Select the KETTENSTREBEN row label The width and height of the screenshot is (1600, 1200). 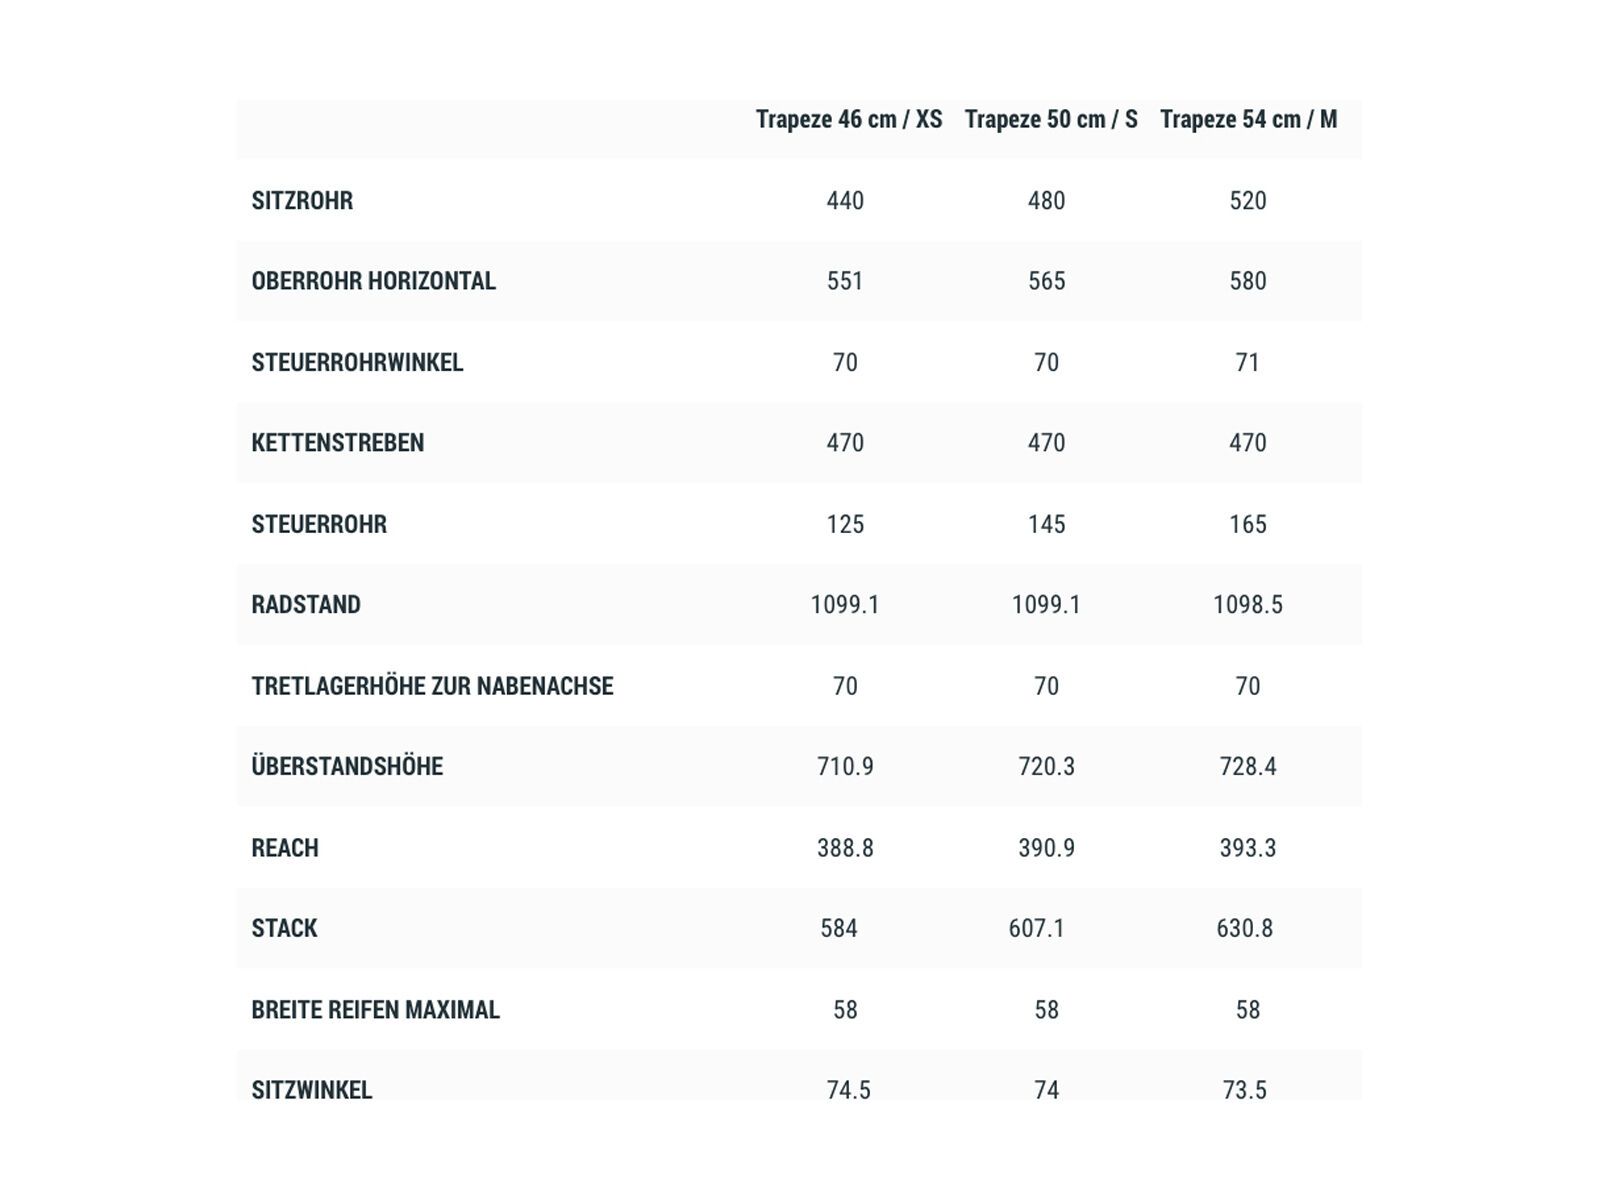(x=337, y=443)
